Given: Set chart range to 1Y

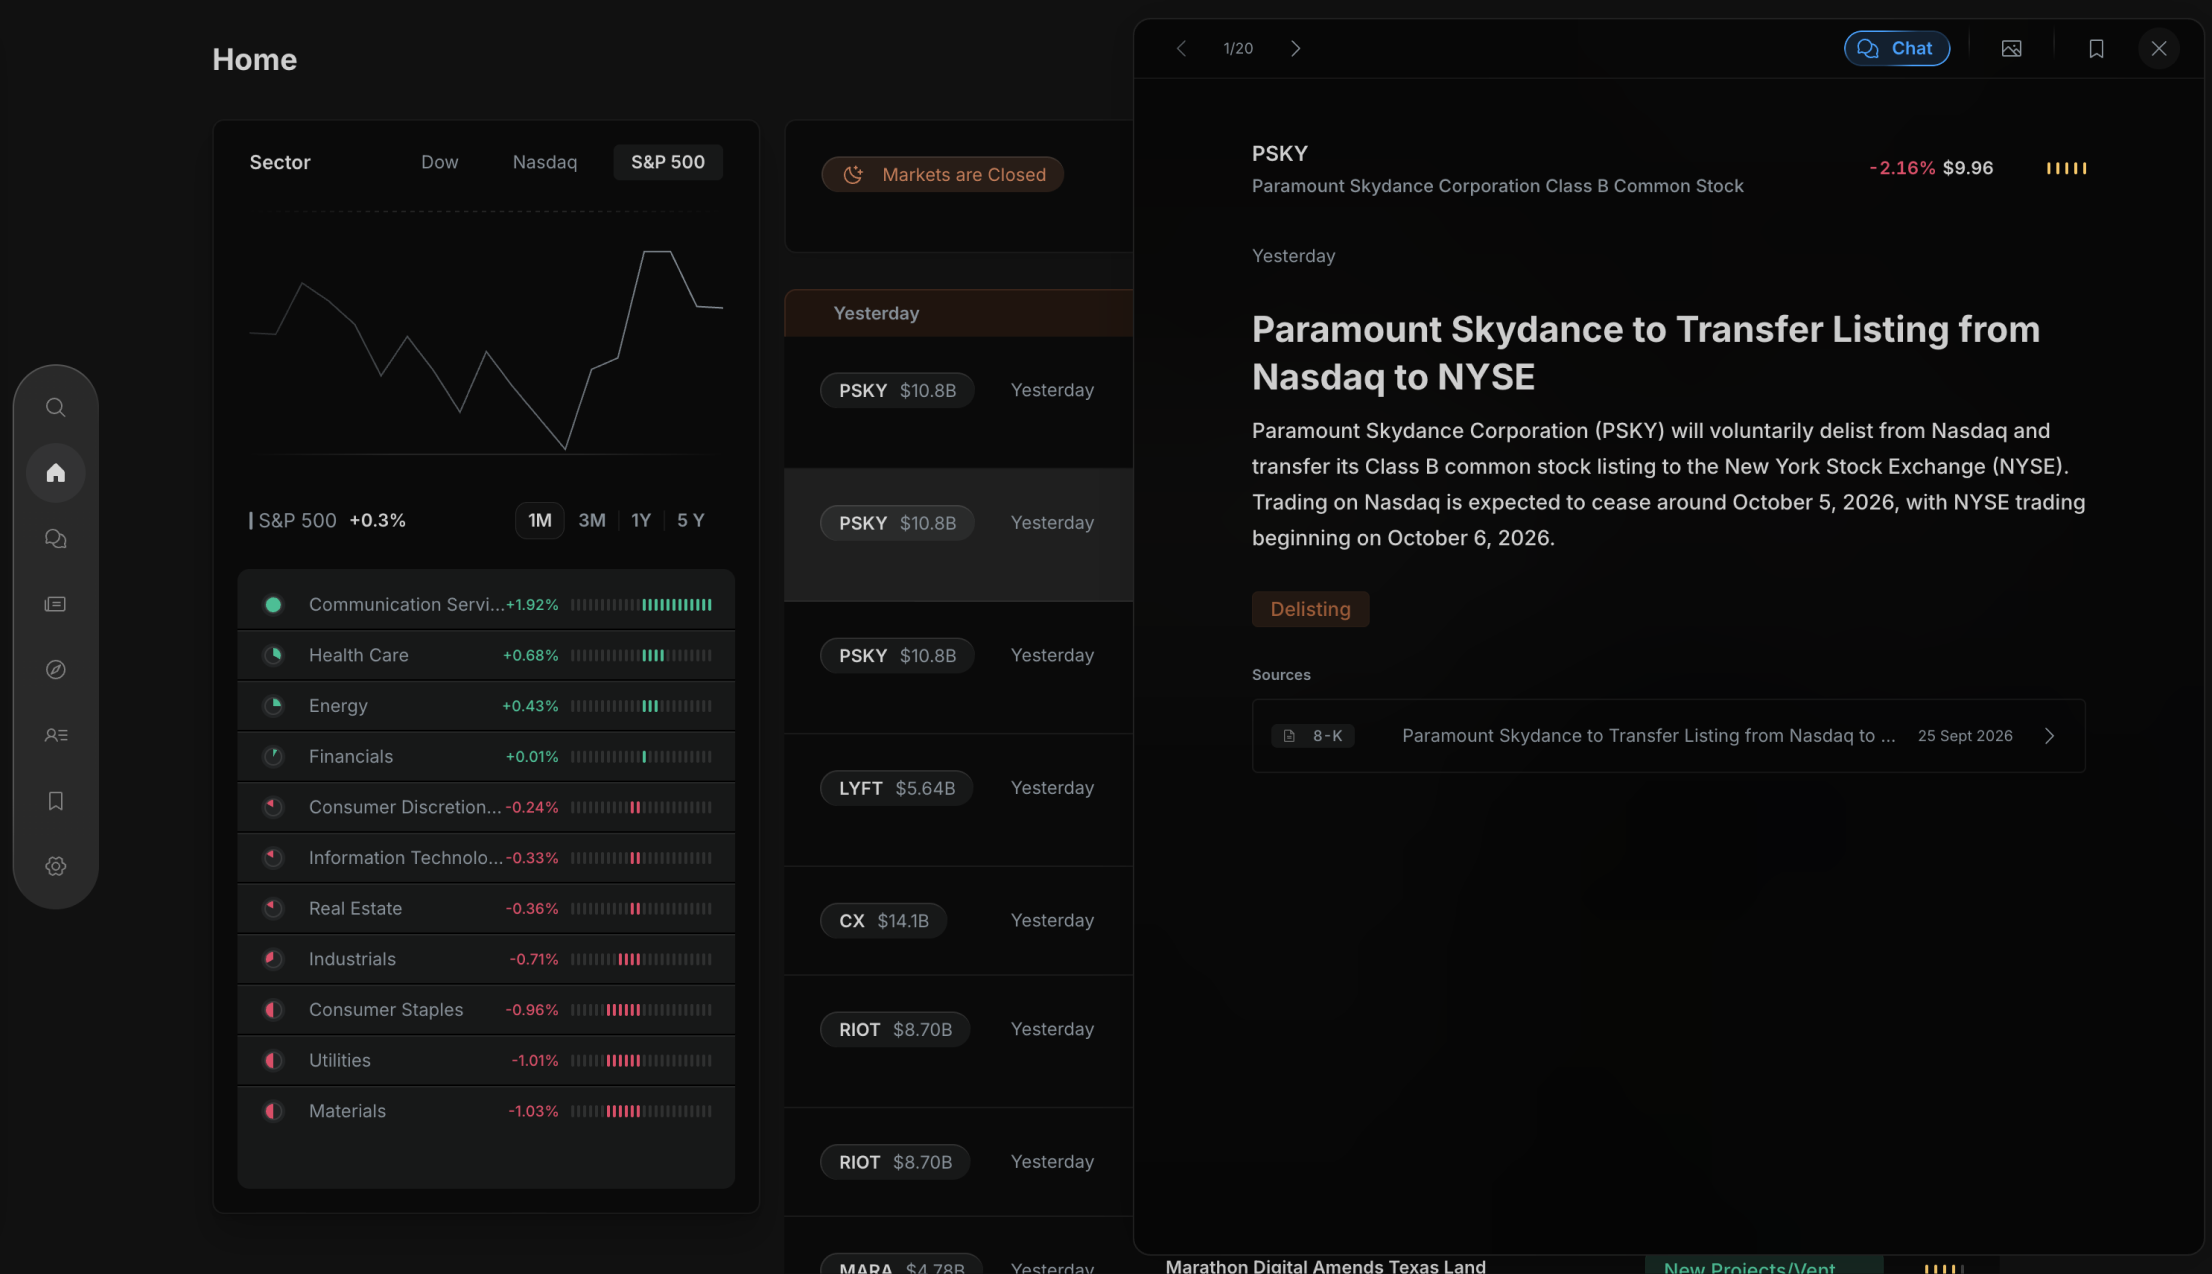Looking at the screenshot, I should (x=641, y=520).
